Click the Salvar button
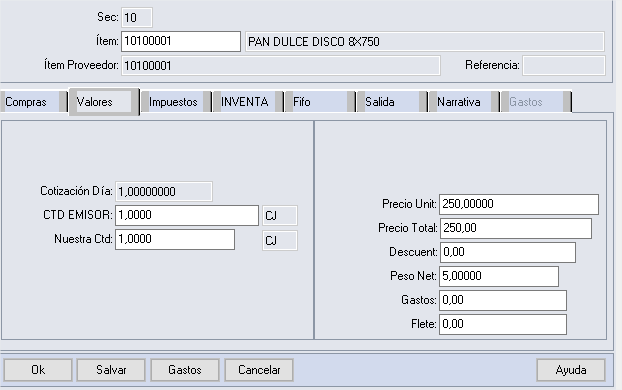 (x=111, y=370)
